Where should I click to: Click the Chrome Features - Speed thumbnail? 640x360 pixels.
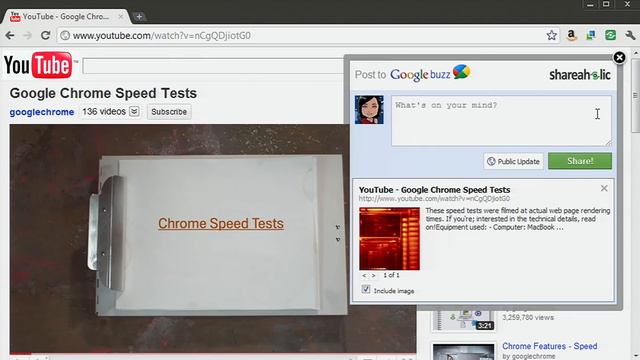[x=464, y=352]
